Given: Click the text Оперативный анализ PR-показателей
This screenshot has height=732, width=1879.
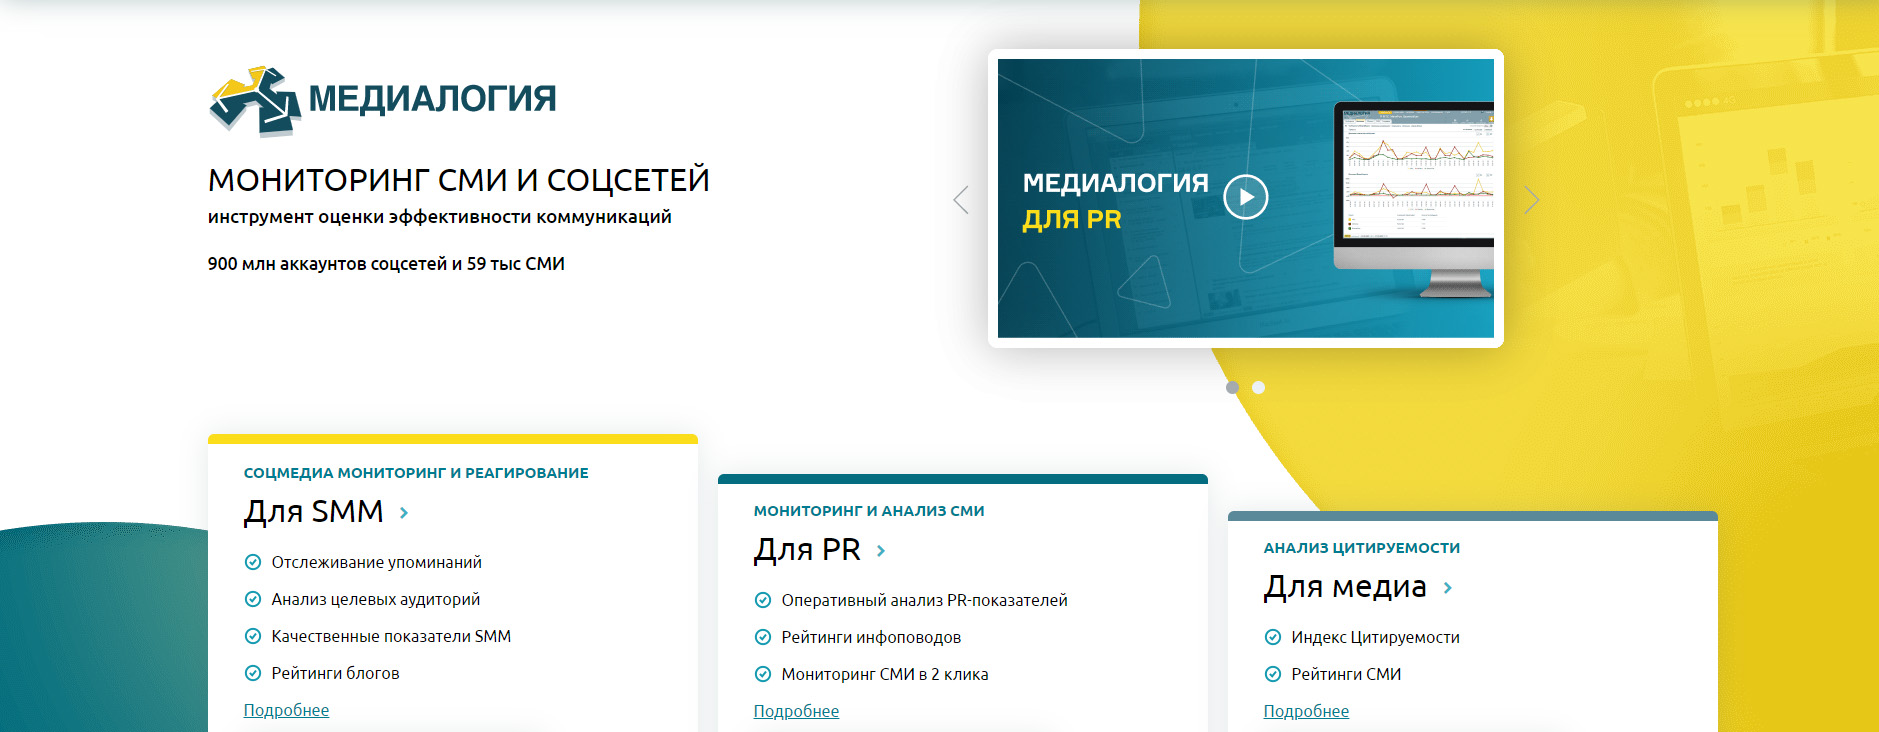Looking at the screenshot, I should click(x=925, y=600).
